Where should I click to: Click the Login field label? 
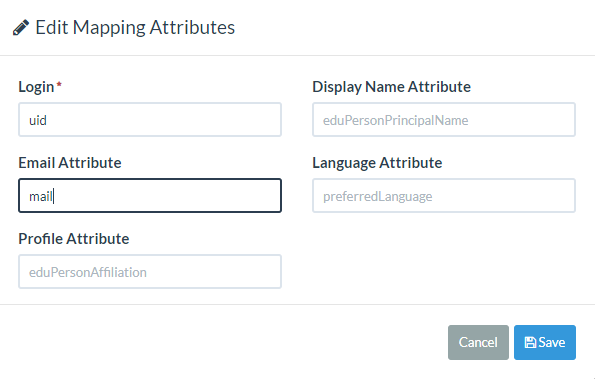click(x=36, y=87)
